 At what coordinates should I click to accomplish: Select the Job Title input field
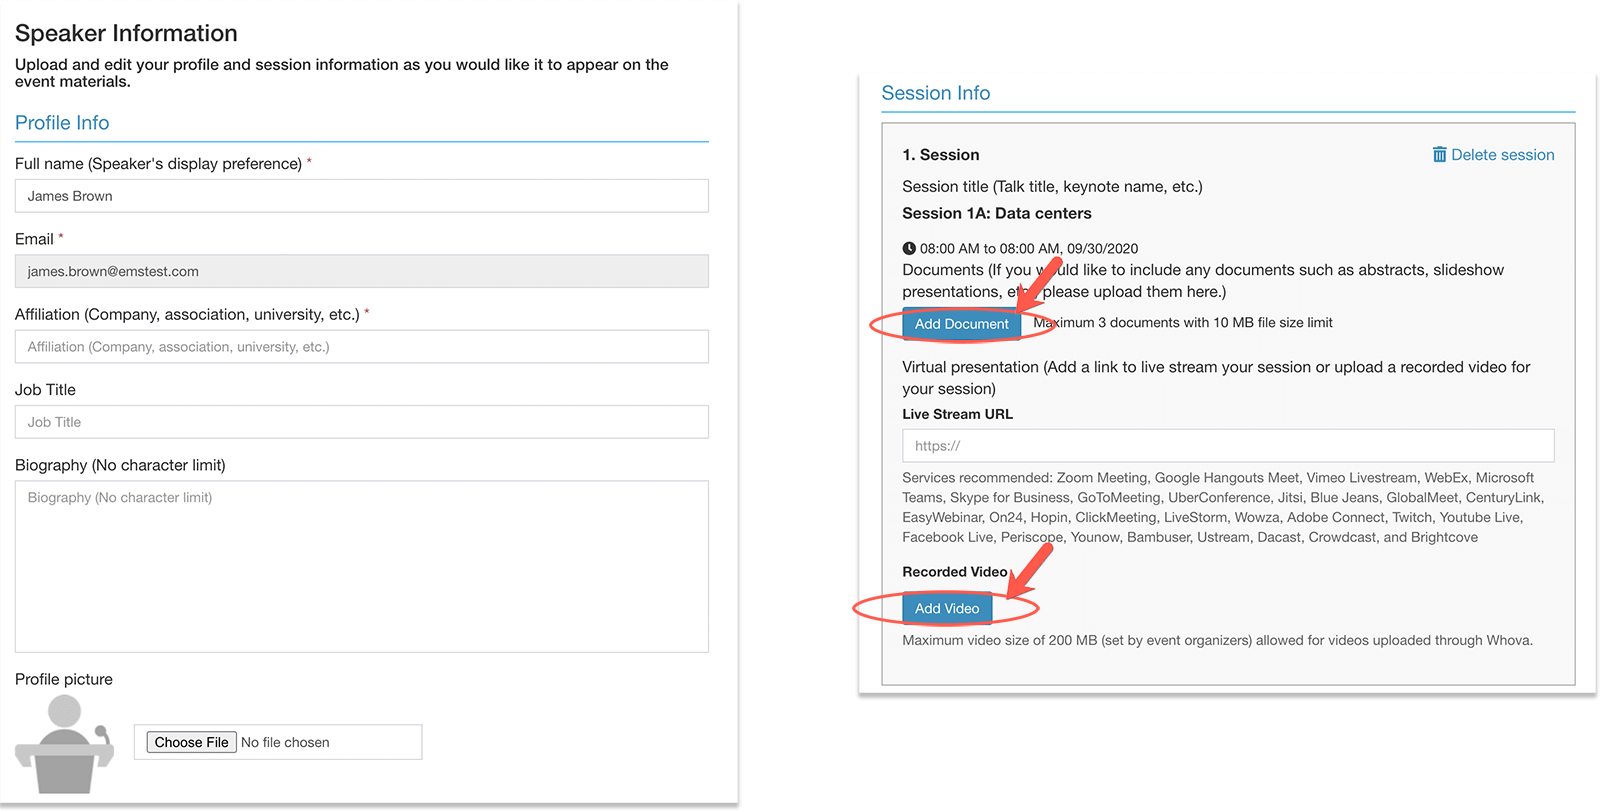pos(361,422)
